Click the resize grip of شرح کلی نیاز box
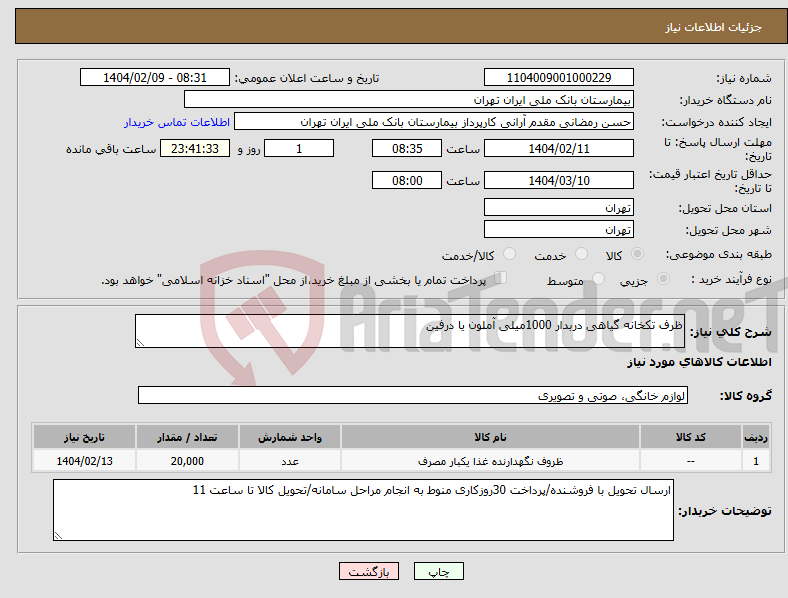The image size is (788, 598). pos(140,343)
